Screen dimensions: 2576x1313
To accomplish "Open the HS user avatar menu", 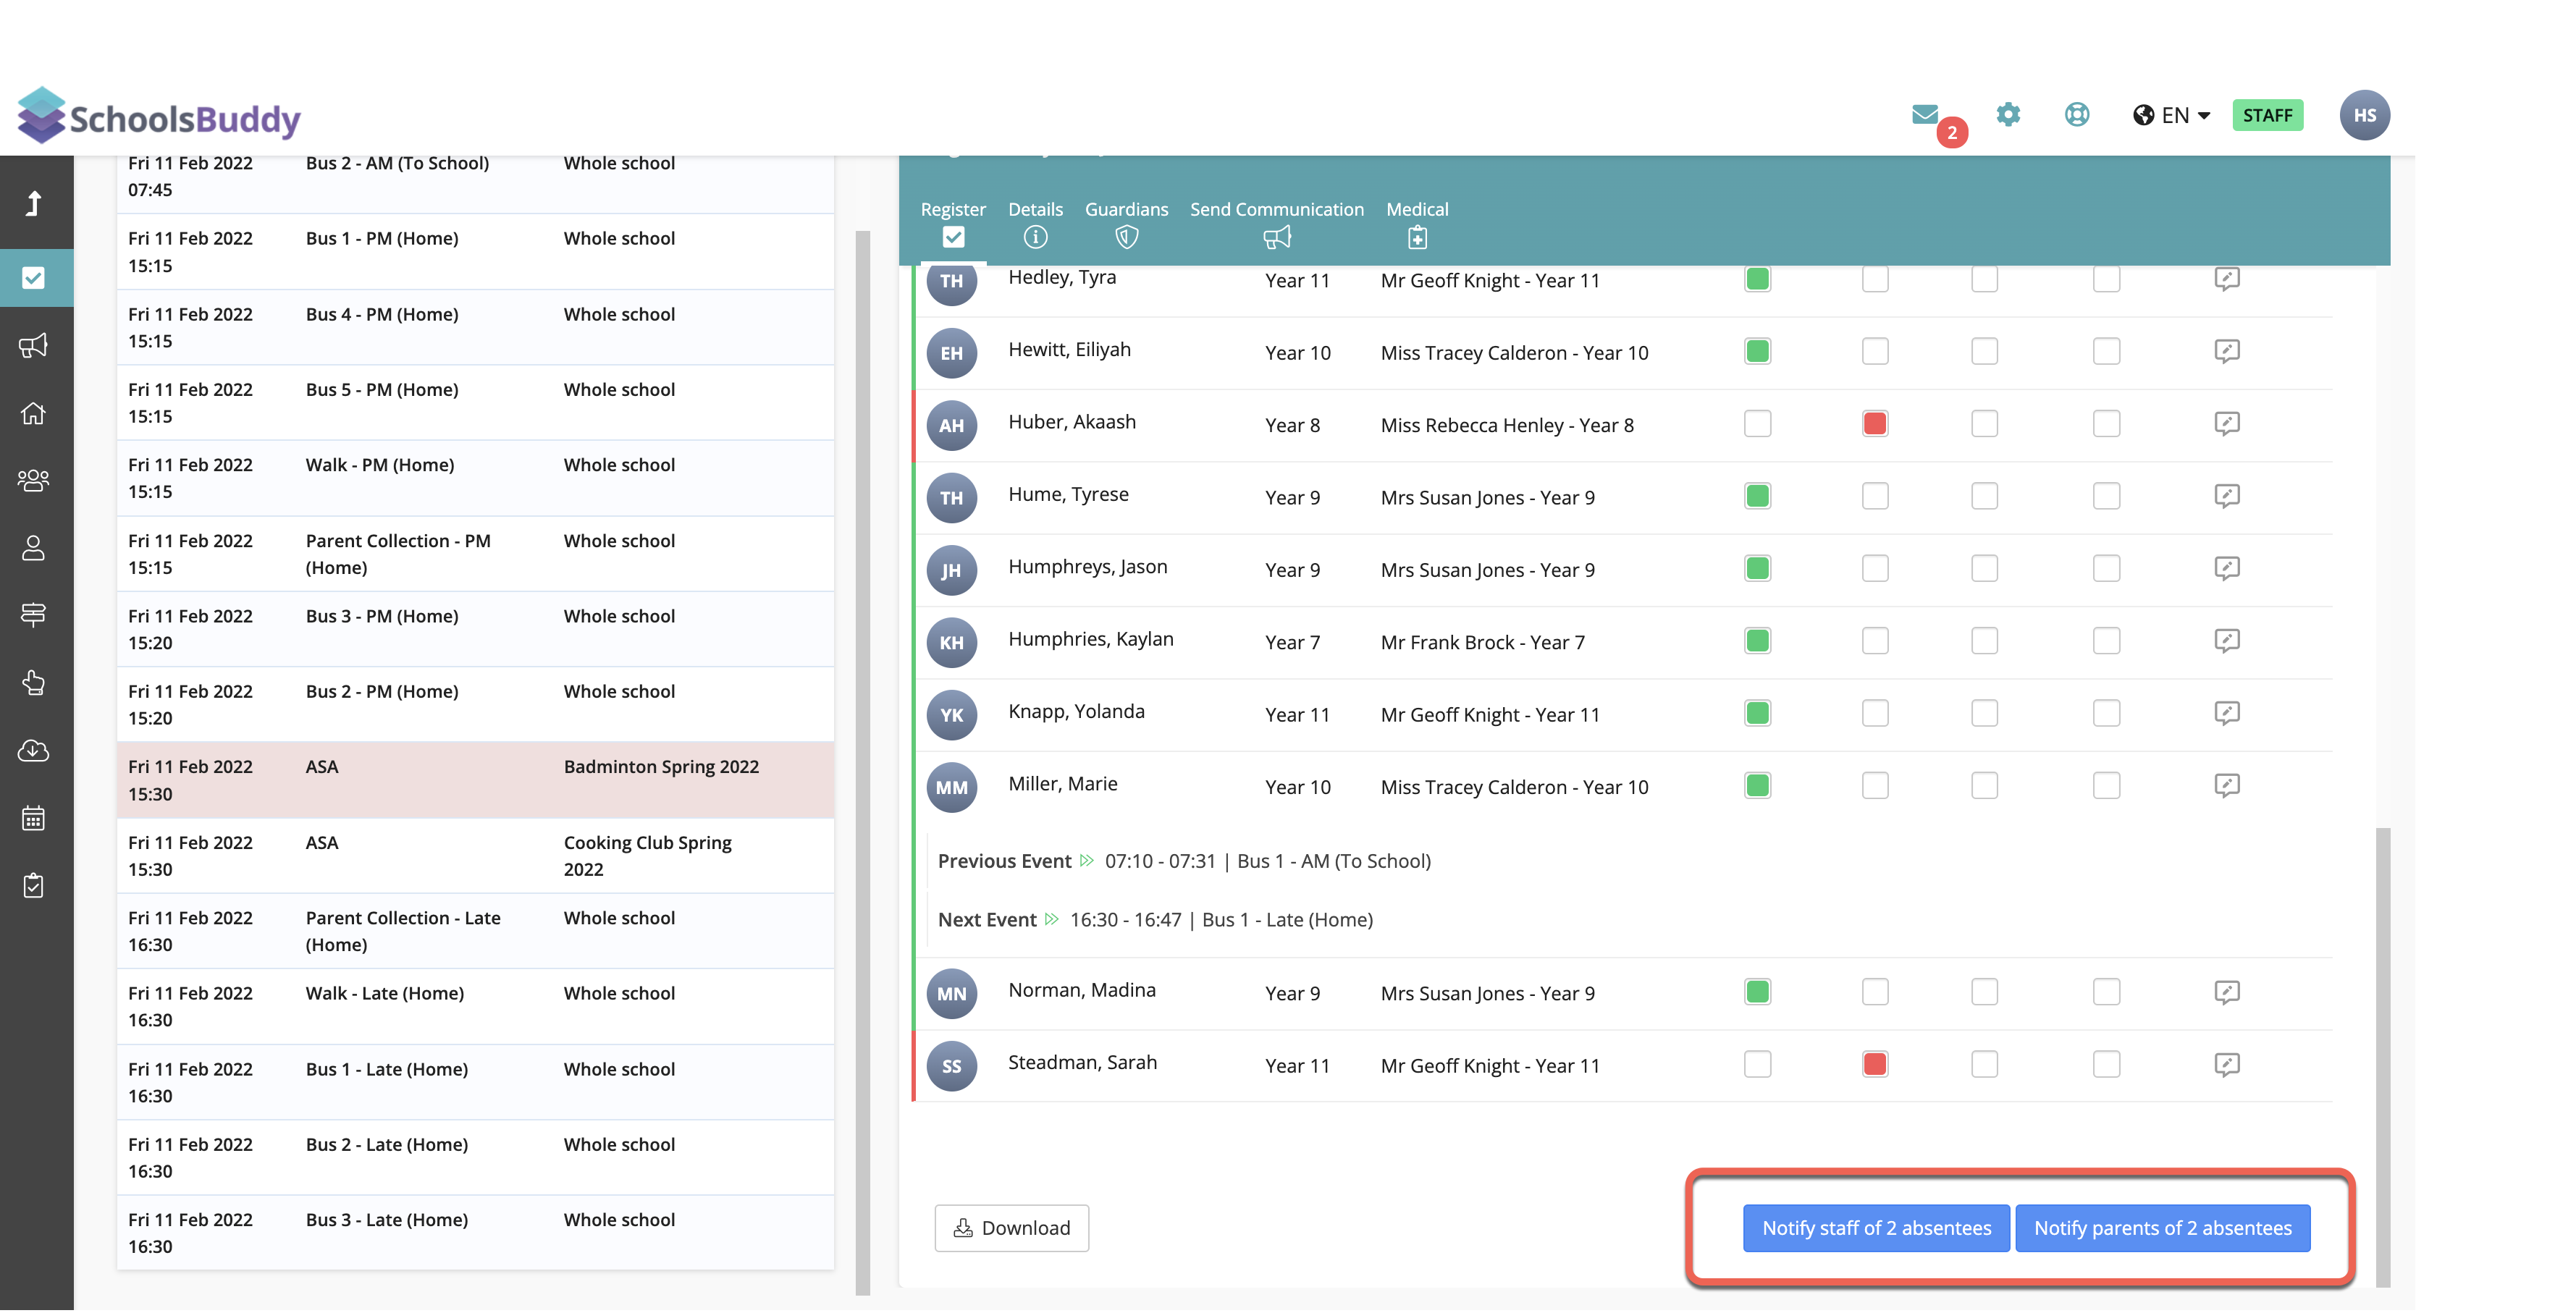I will [x=2364, y=116].
